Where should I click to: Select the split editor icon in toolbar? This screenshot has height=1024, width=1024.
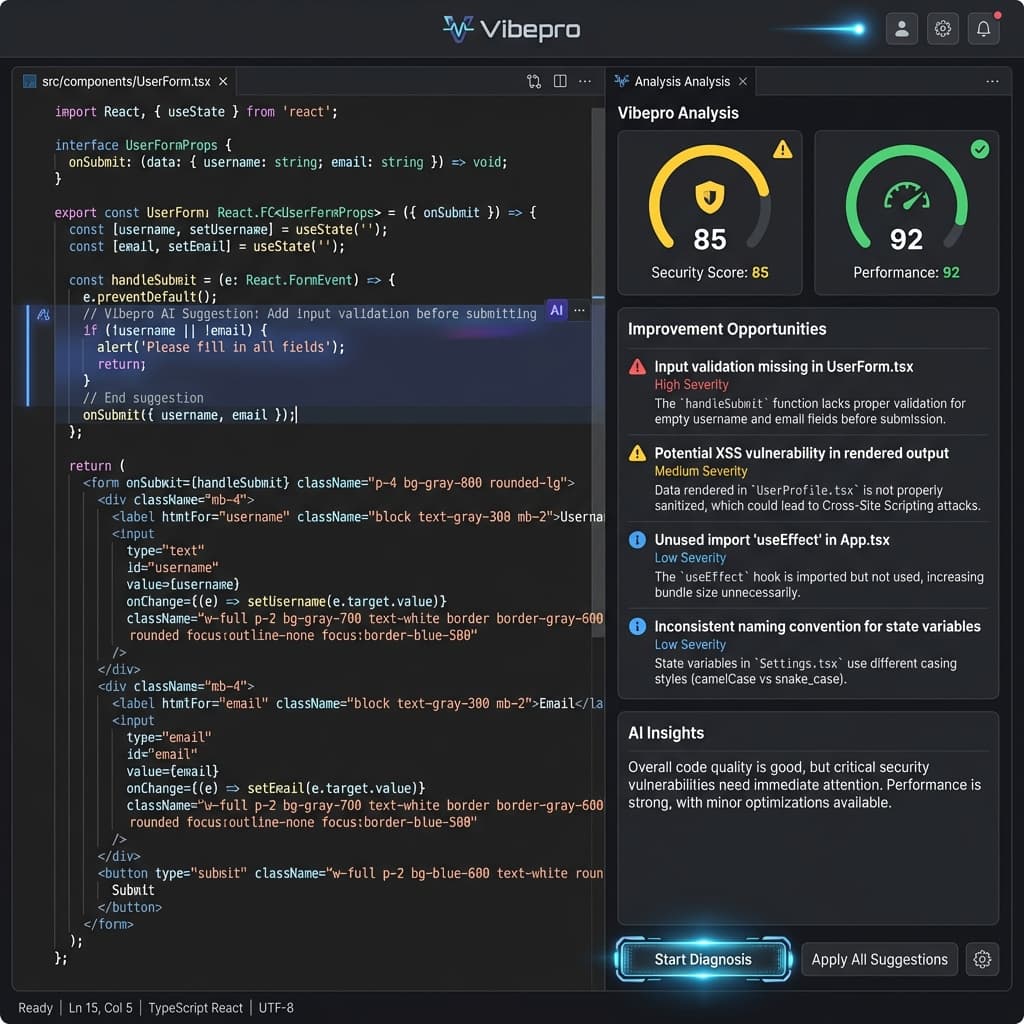(558, 82)
